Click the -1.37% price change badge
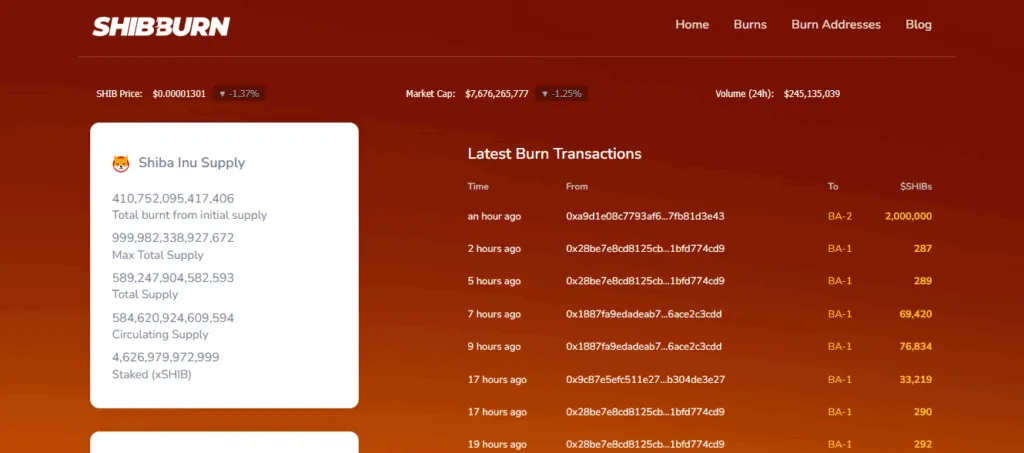This screenshot has width=1024, height=453. click(238, 93)
